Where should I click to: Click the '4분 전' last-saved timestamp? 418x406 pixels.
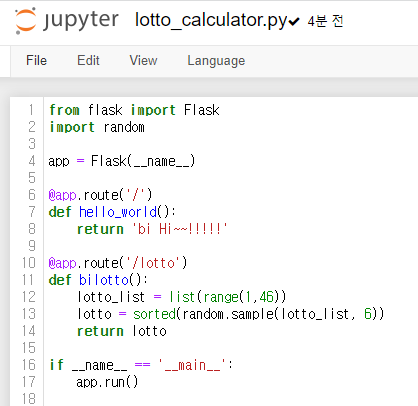click(325, 21)
